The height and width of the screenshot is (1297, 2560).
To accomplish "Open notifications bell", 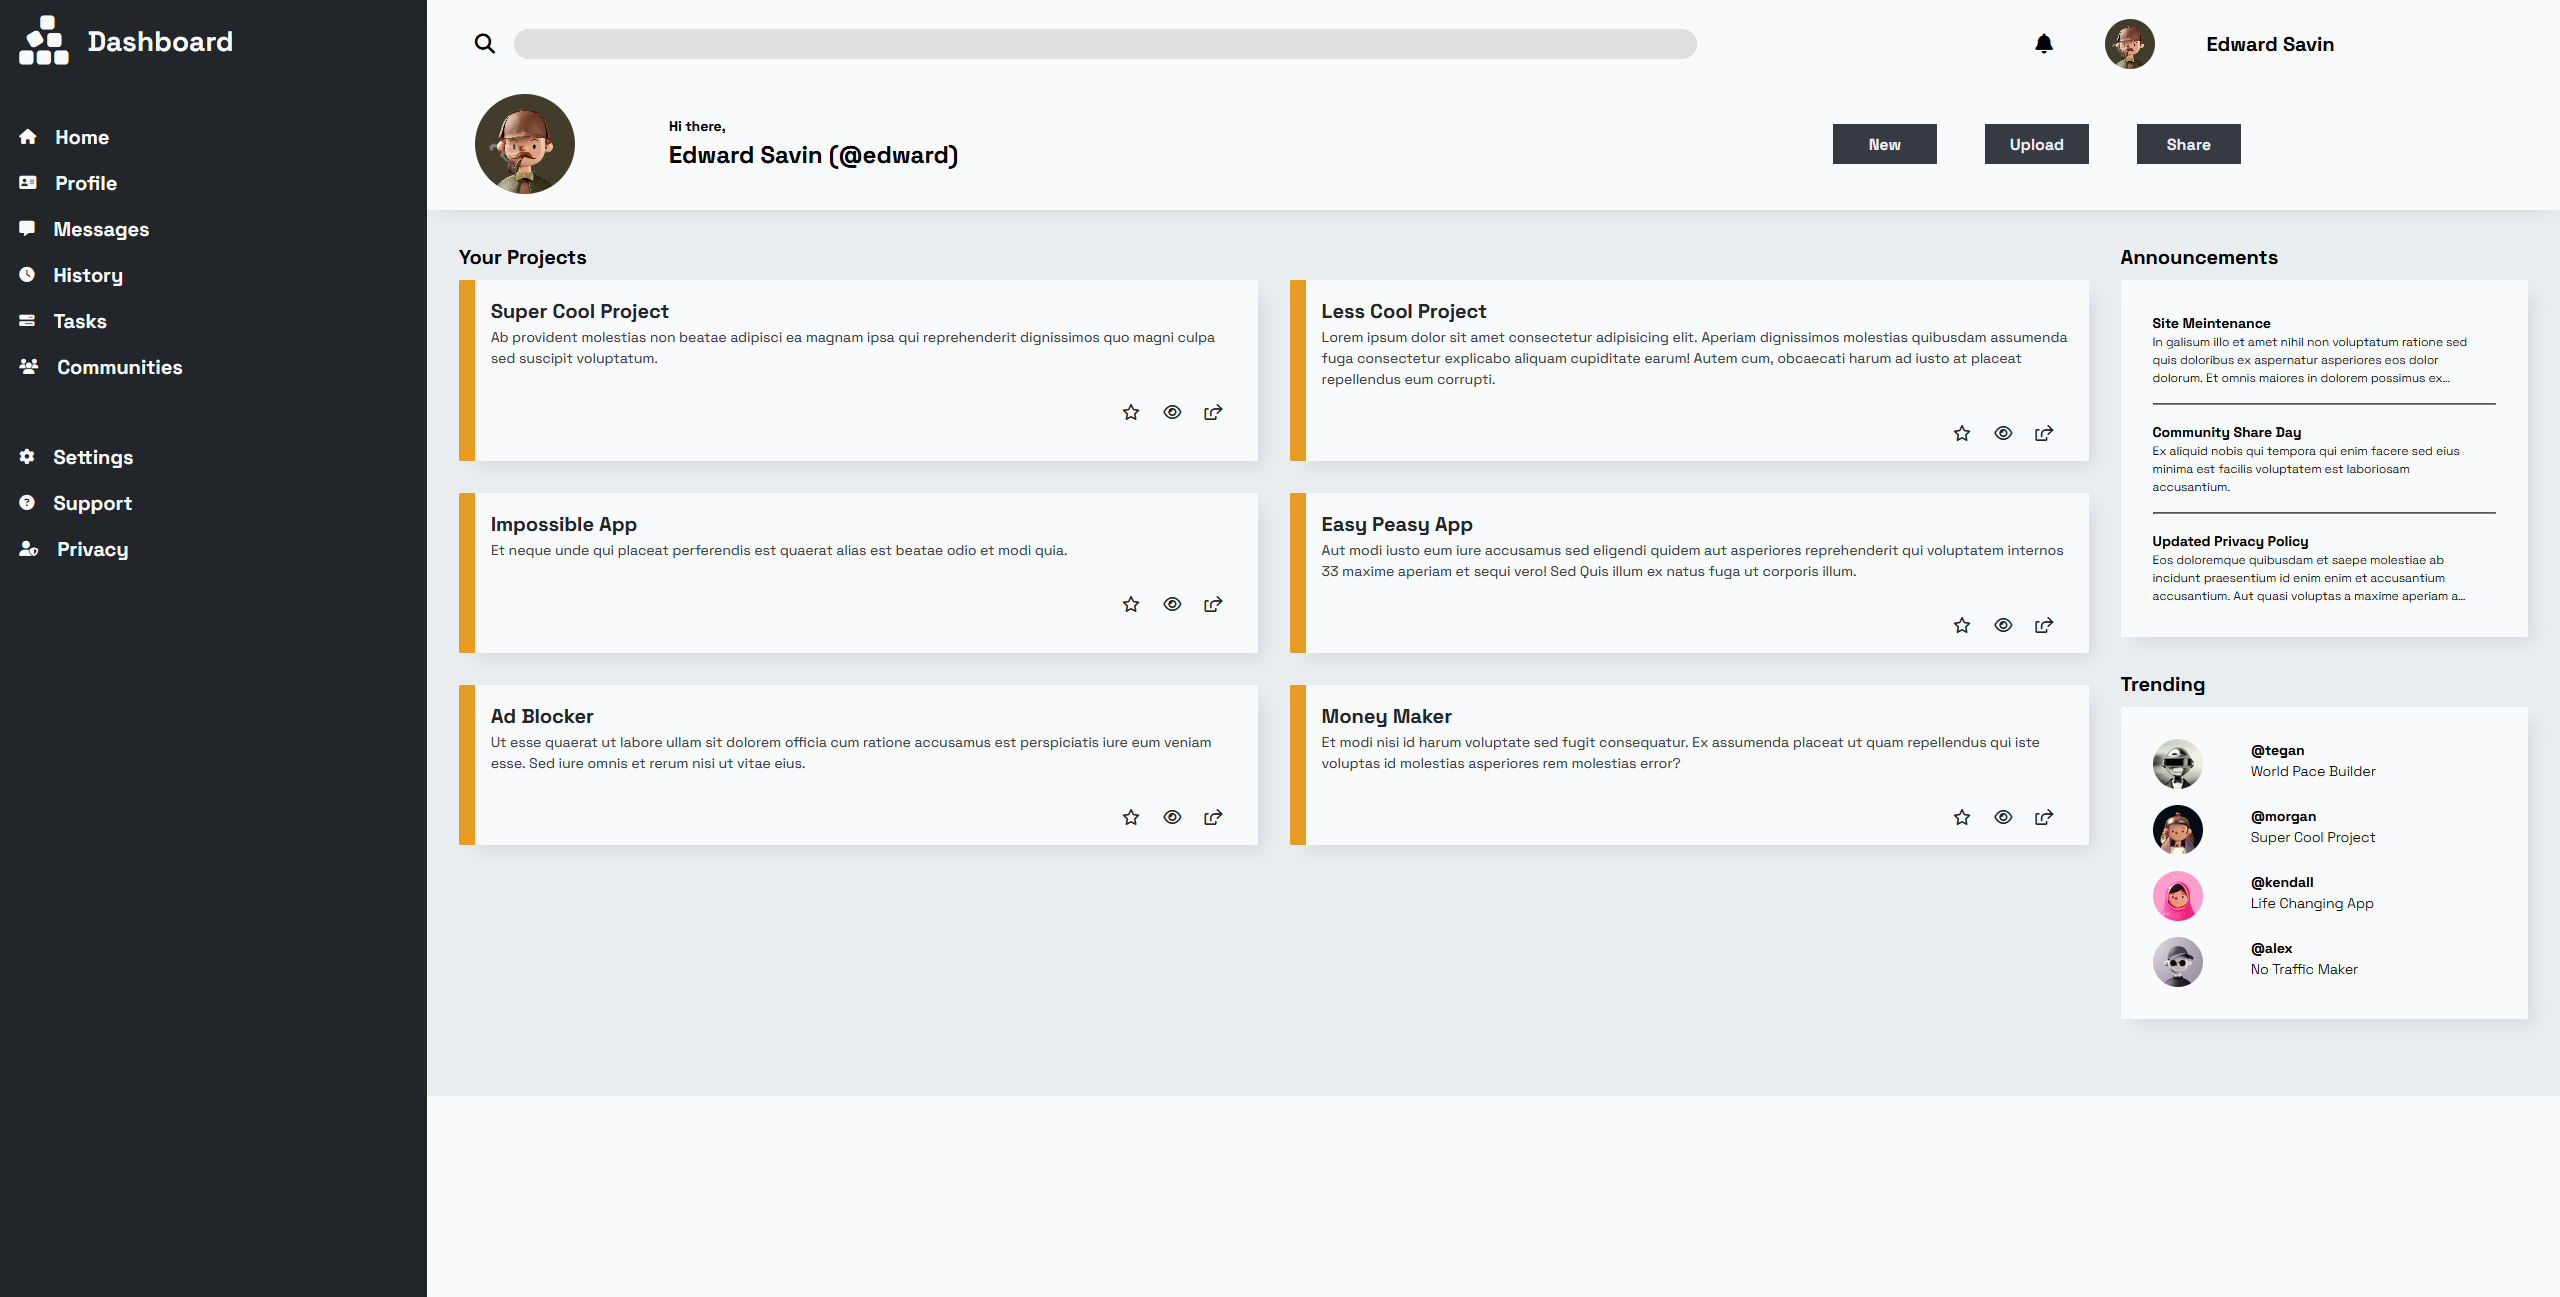I will point(2044,44).
